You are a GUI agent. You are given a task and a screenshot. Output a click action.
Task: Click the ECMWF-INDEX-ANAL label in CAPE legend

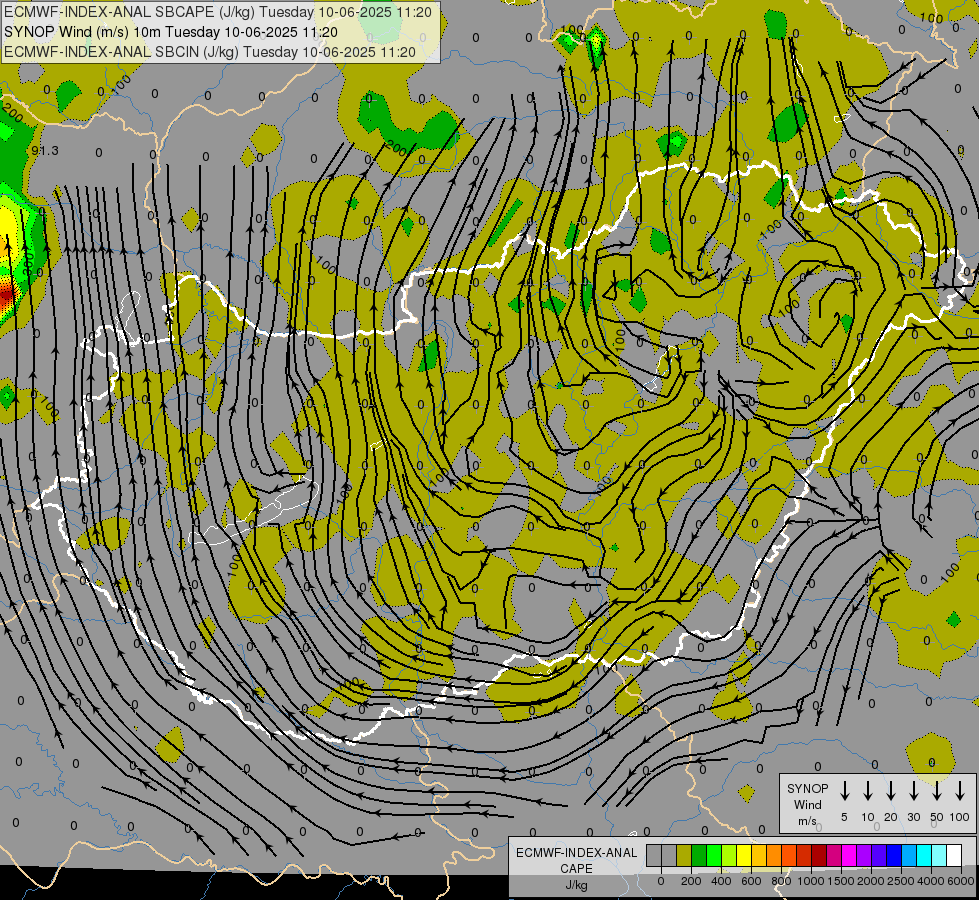point(576,853)
